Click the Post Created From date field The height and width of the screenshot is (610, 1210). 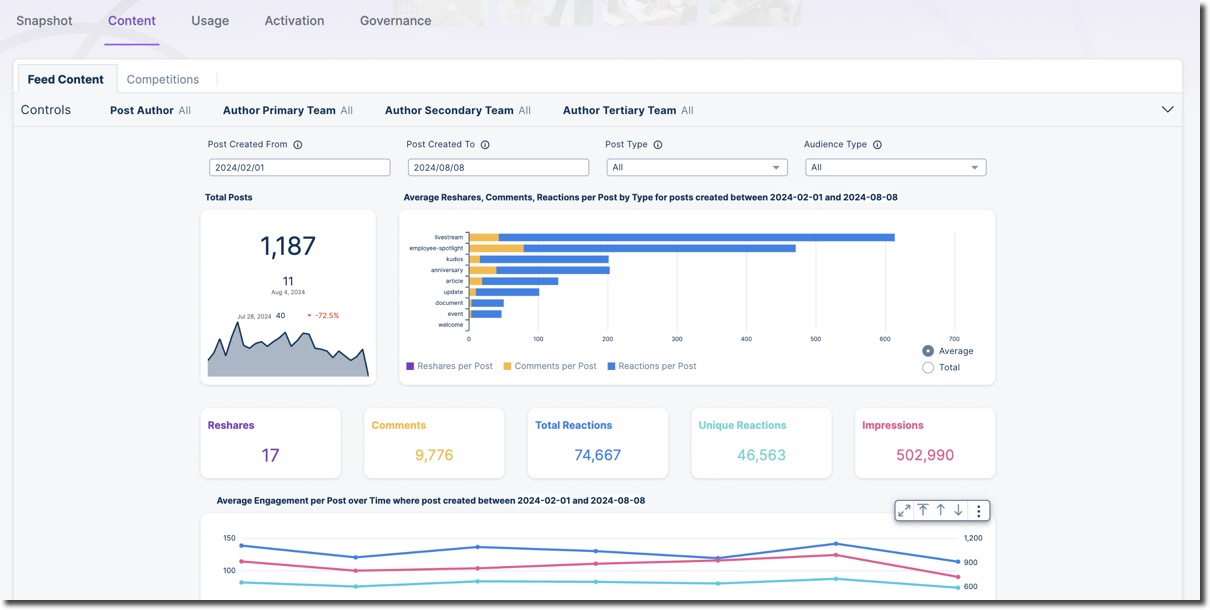299,166
